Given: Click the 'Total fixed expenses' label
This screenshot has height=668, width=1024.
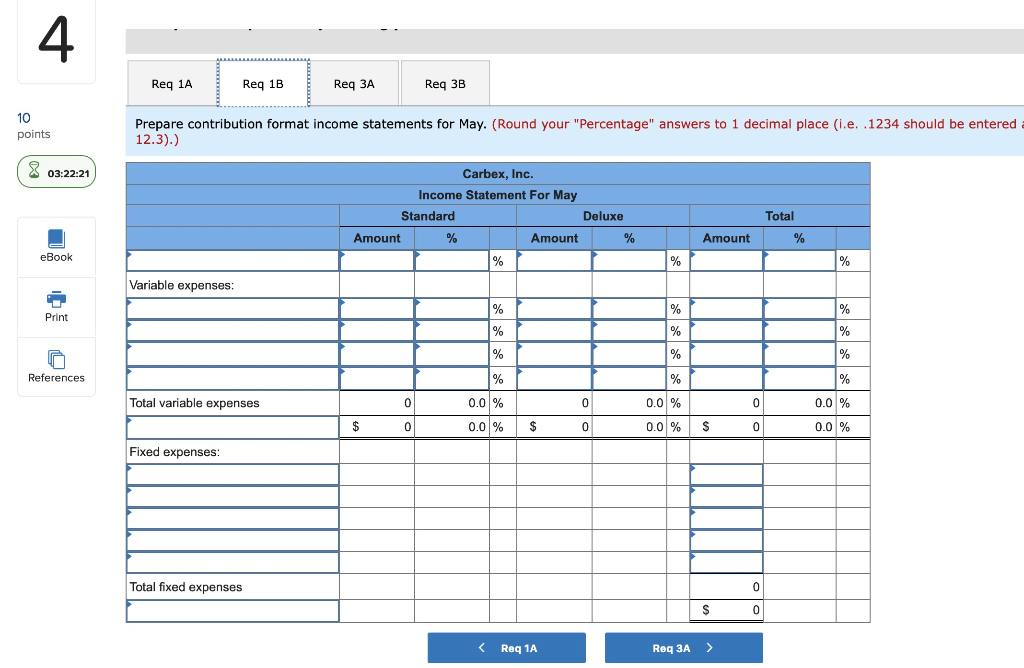Looking at the screenshot, I should click(185, 587).
